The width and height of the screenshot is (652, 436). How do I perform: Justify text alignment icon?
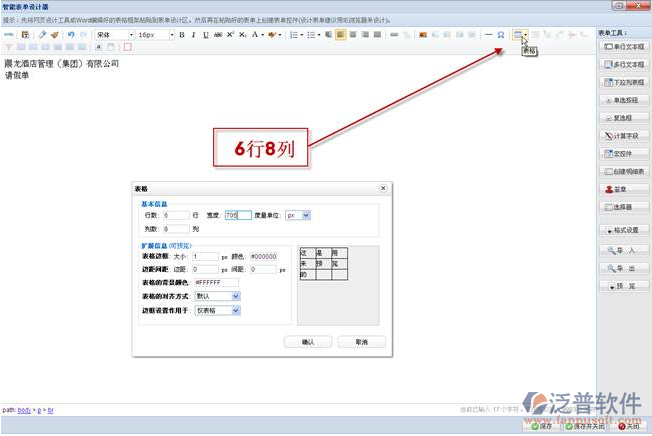click(x=377, y=35)
